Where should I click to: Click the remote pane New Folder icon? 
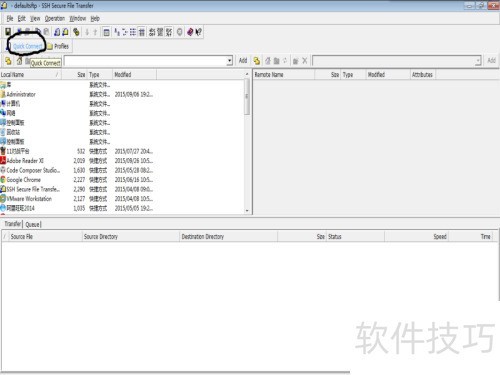295,61
